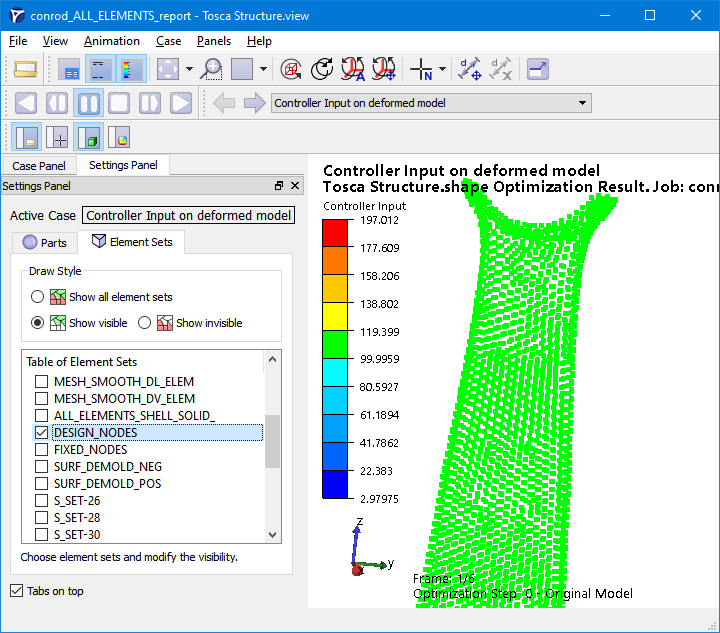Stop the animation playback
The width and height of the screenshot is (720, 633).
pos(119,103)
